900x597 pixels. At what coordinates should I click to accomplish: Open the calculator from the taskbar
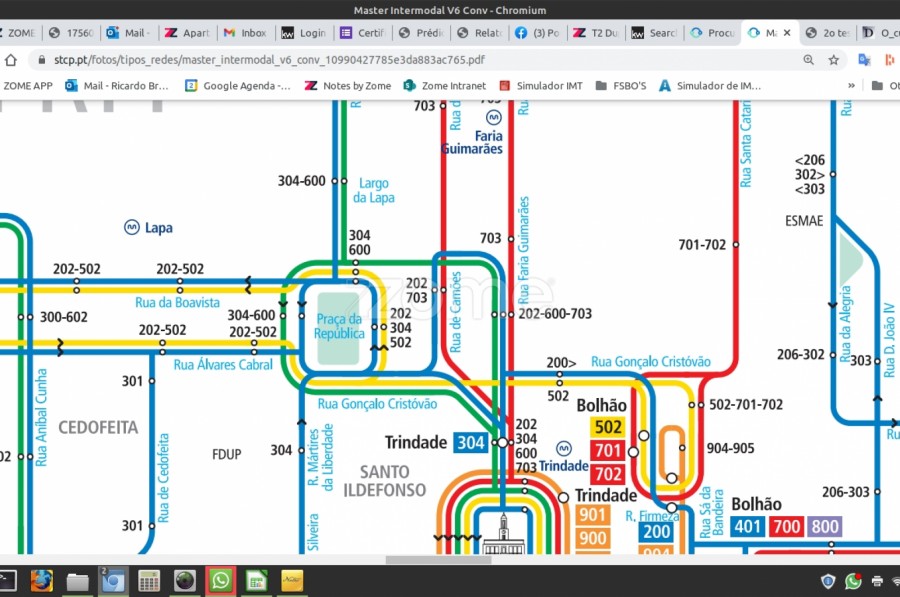coord(149,580)
